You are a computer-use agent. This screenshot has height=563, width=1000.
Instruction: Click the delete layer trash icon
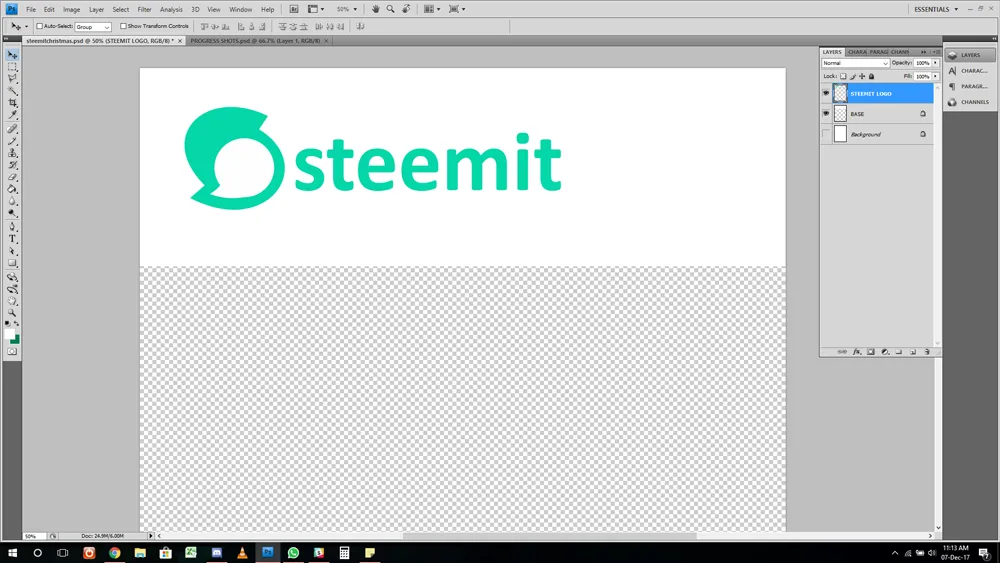coord(927,352)
